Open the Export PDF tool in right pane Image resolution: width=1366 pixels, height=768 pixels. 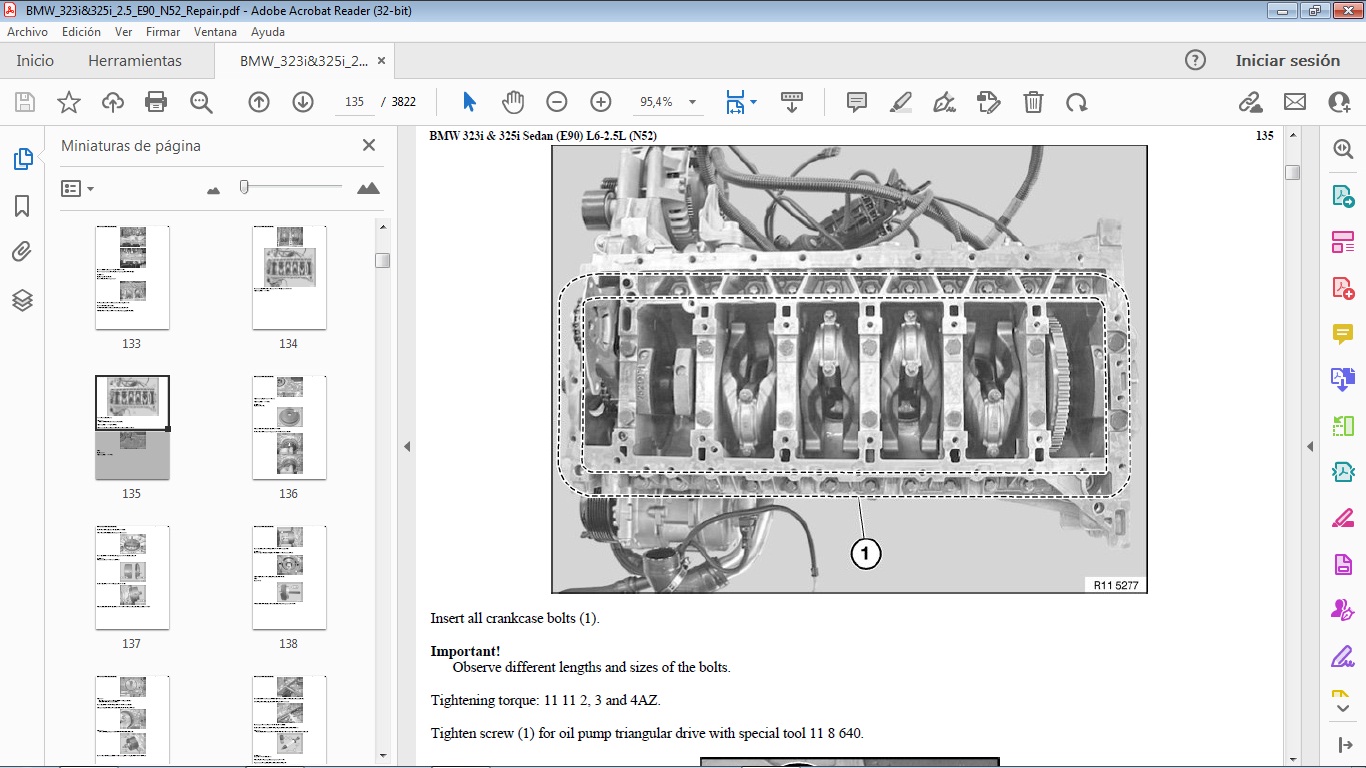tap(1343, 195)
